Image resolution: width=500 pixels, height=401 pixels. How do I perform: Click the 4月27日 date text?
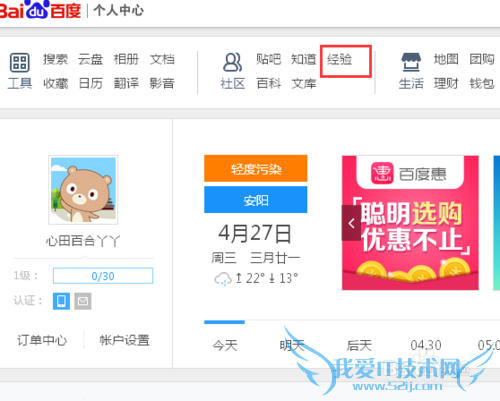(x=255, y=233)
